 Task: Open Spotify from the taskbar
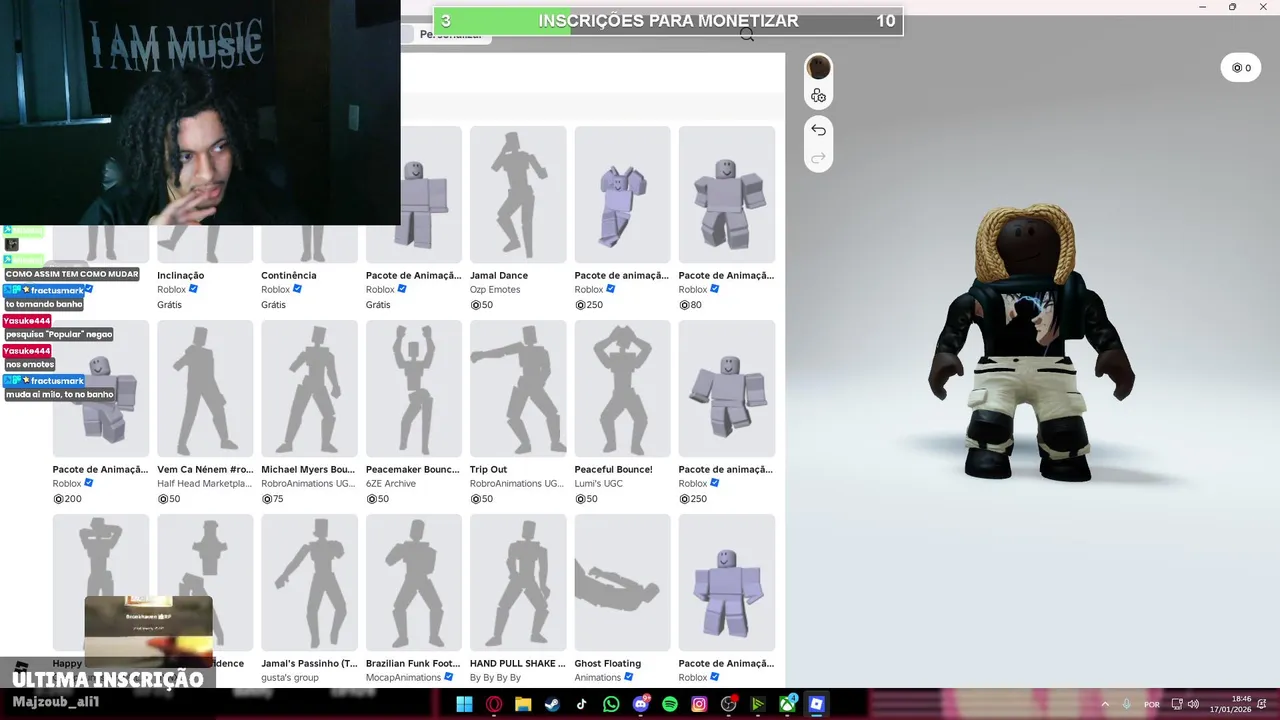[670, 704]
